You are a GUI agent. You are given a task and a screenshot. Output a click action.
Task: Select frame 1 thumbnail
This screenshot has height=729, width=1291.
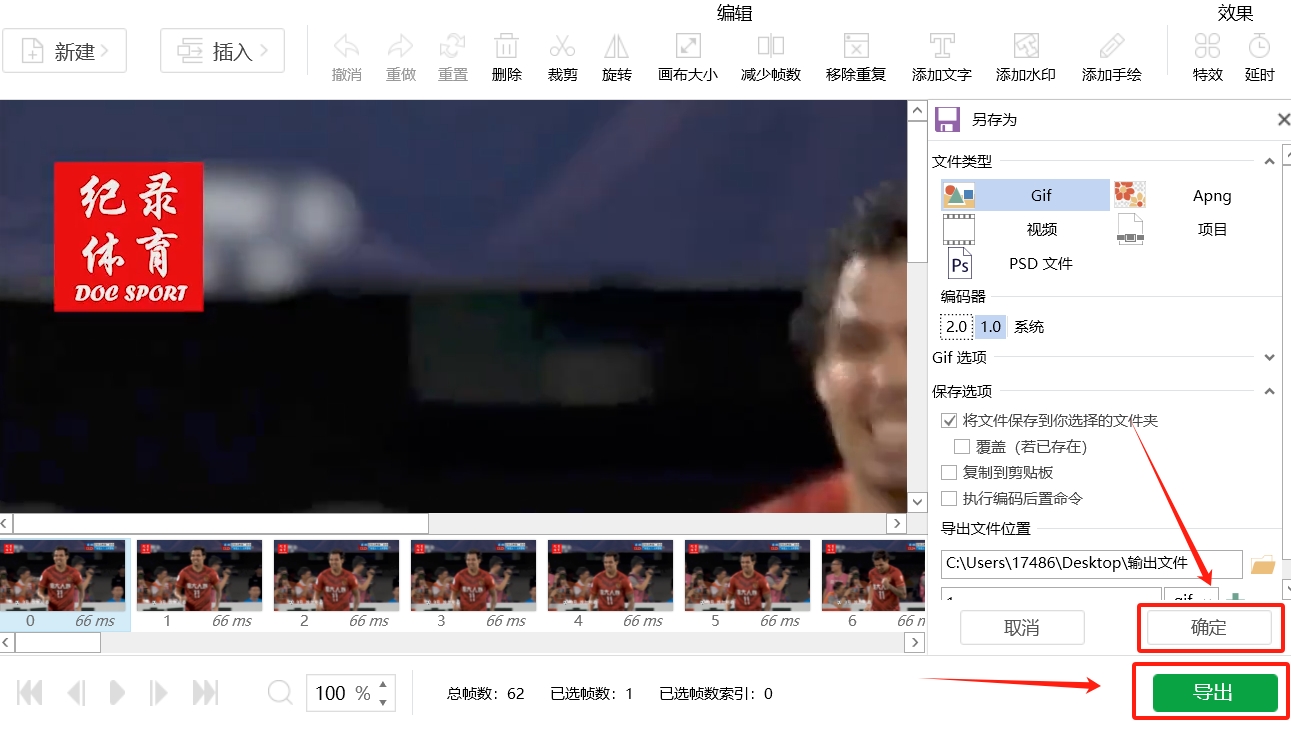click(199, 585)
